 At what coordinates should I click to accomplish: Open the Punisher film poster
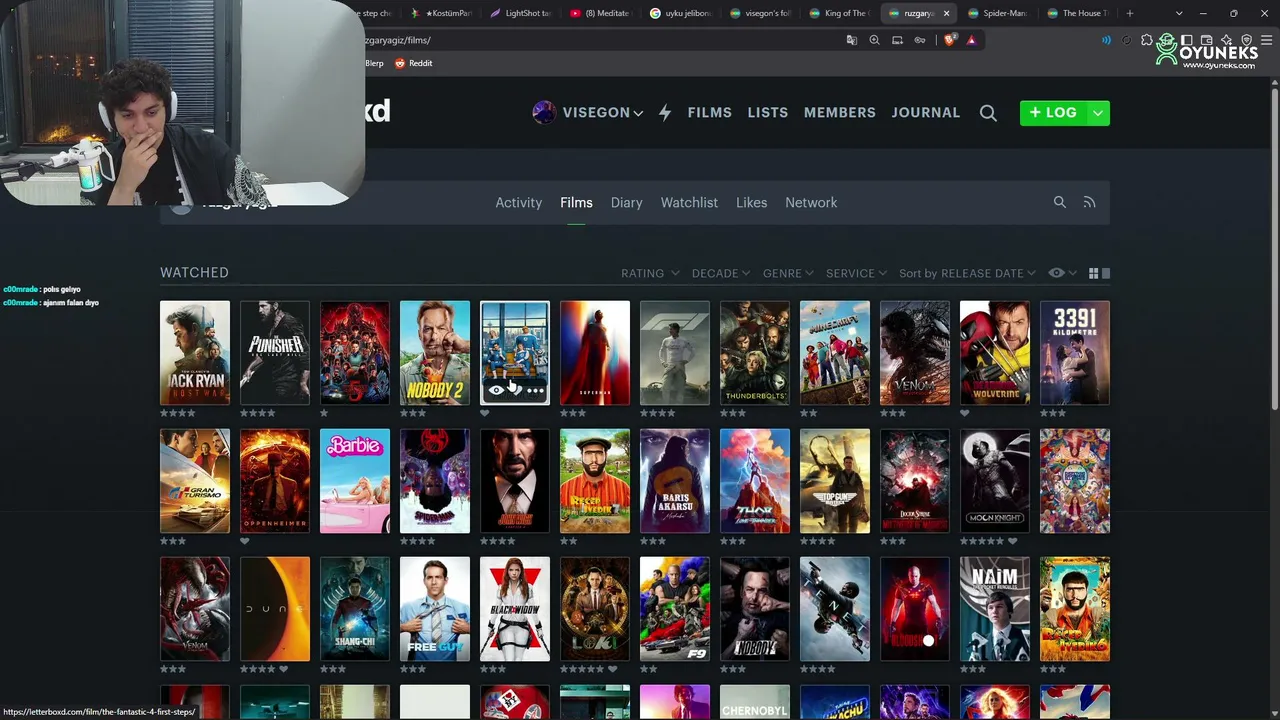275,353
